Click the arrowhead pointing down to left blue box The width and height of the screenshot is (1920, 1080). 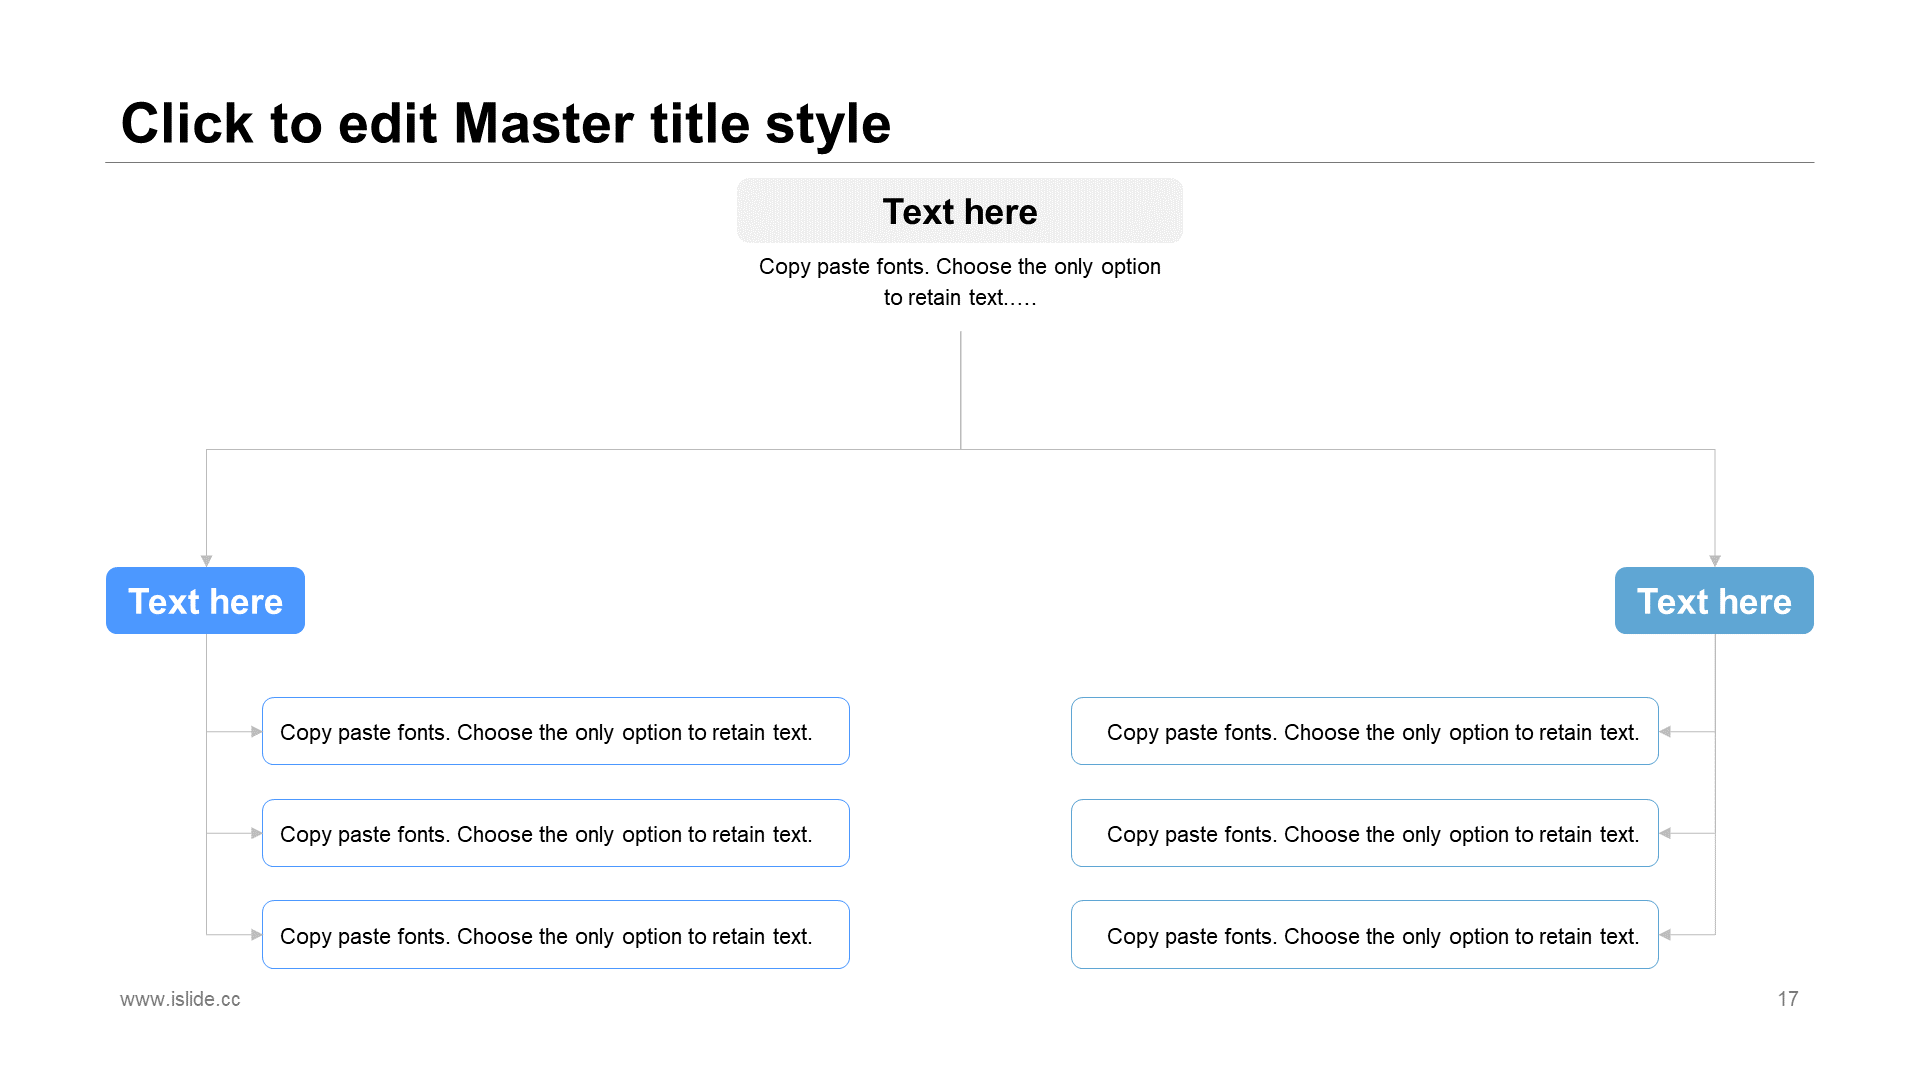click(207, 561)
